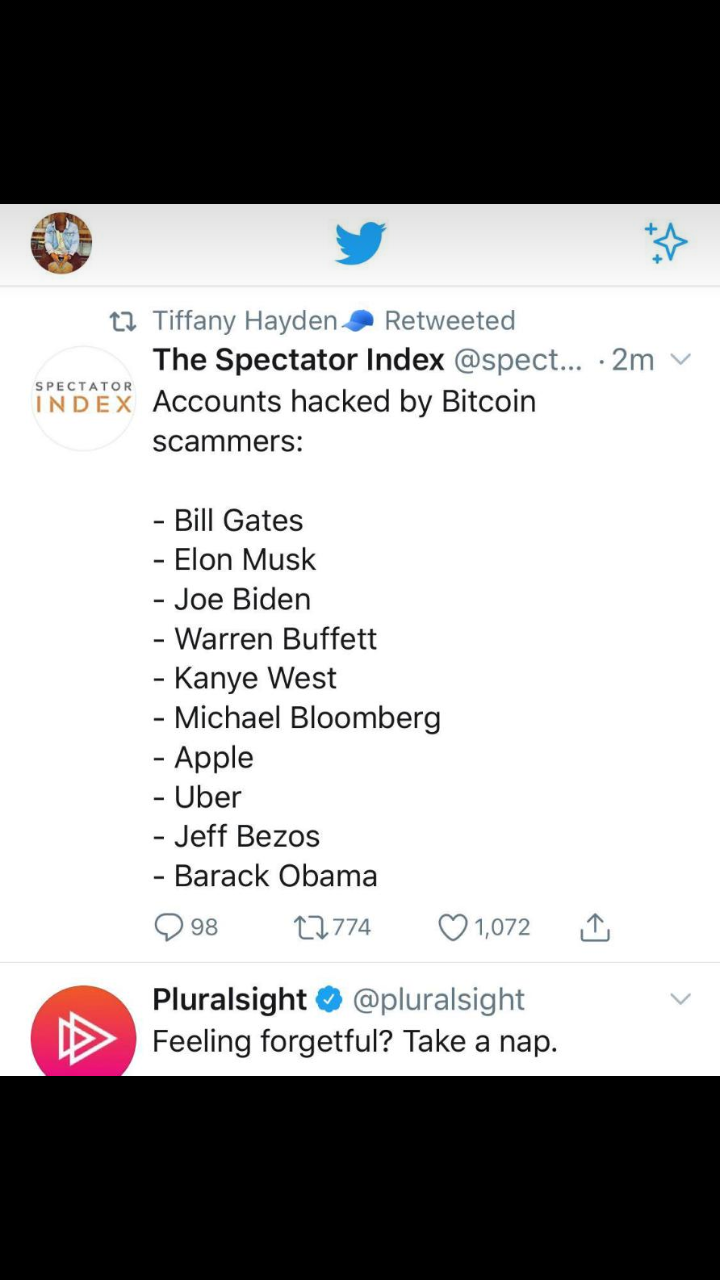Screen dimensions: 720x1280
Task: Click Pluralsight's blue verified badge
Action: 329,999
